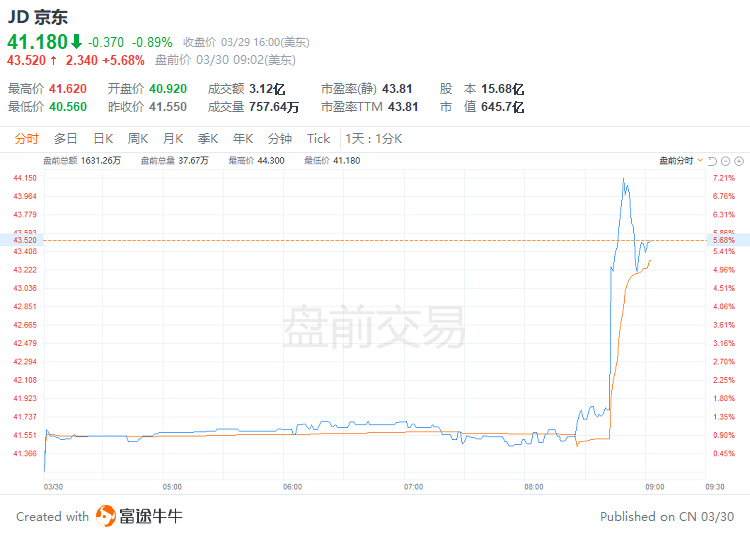Switch to 多日 tab
This screenshot has width=750, height=537.
[66, 139]
